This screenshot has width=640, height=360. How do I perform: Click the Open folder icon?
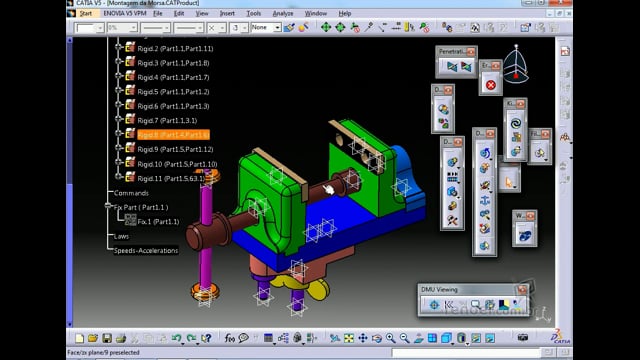click(x=93, y=338)
